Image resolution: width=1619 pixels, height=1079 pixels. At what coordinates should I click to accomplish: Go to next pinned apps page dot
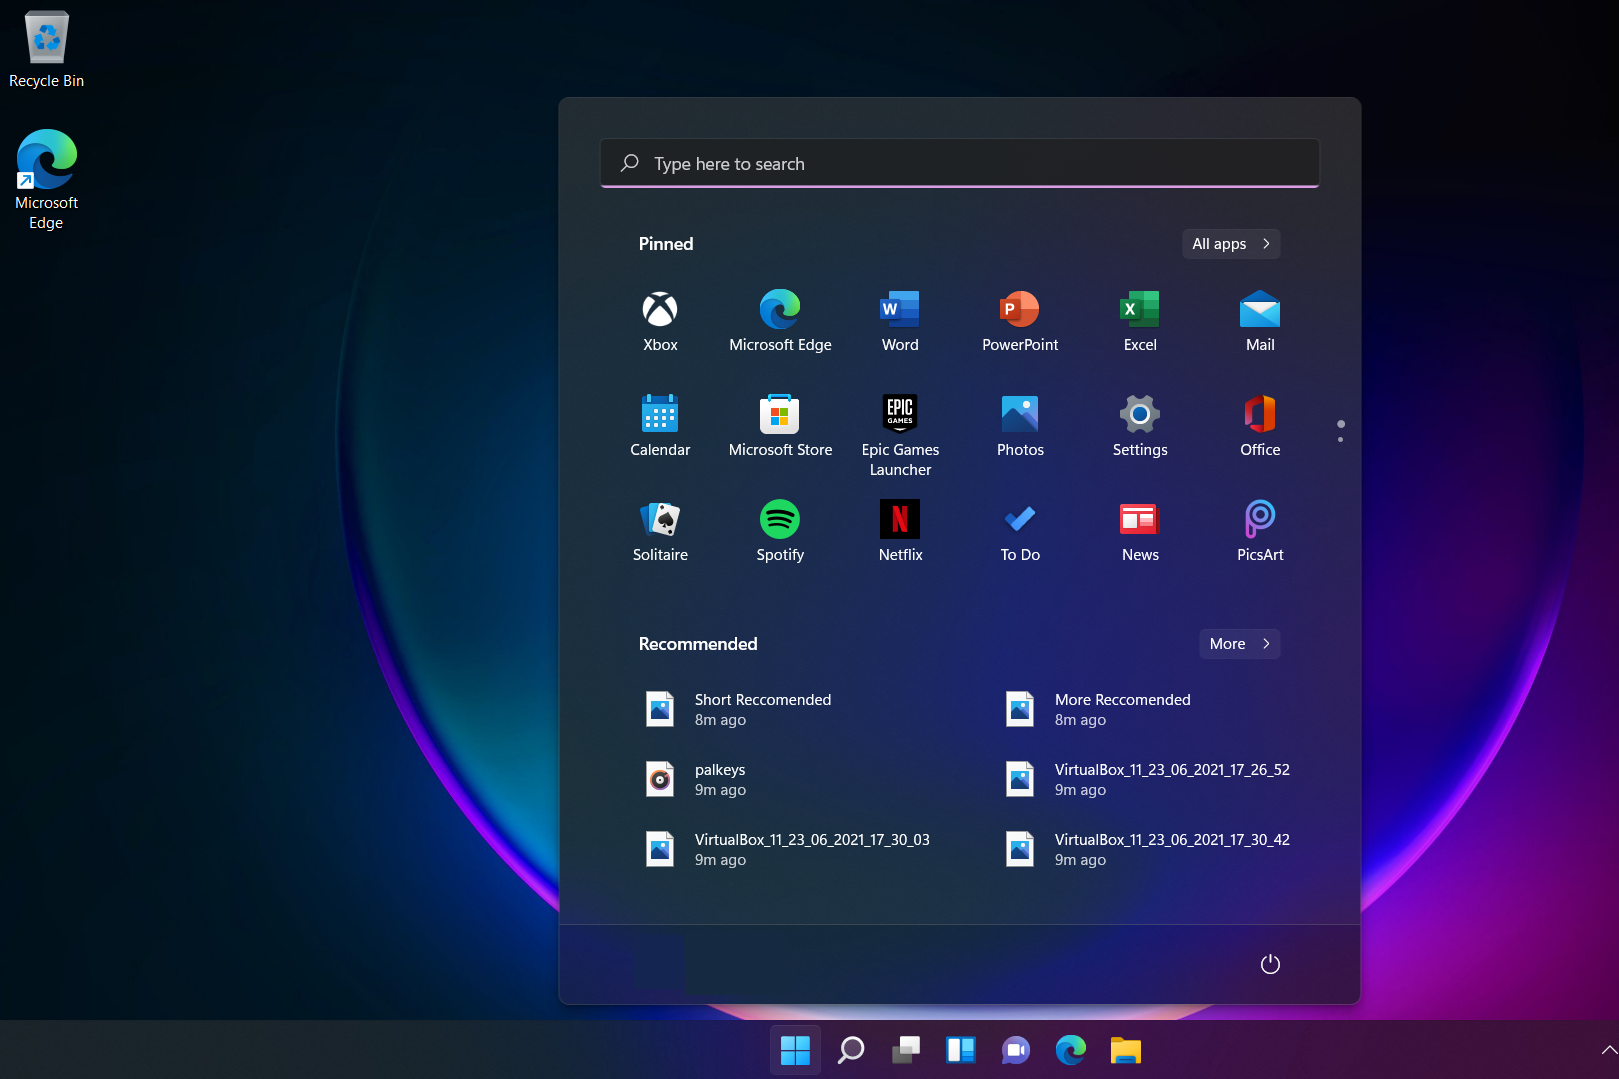pos(1340,439)
